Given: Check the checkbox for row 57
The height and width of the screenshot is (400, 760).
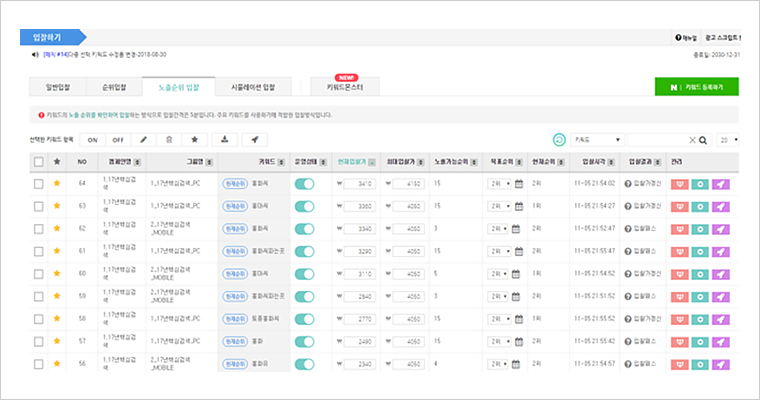Looking at the screenshot, I should pyautogui.click(x=39, y=342).
